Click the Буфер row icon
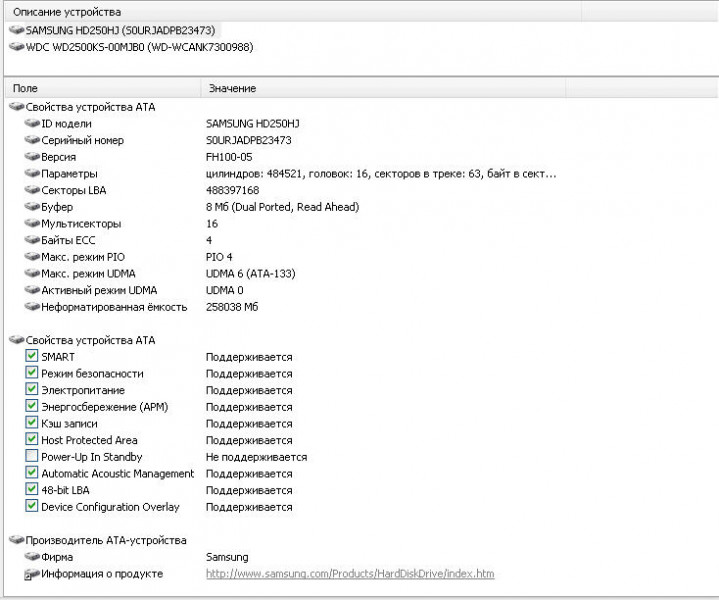The height and width of the screenshot is (600, 719). pos(32,207)
